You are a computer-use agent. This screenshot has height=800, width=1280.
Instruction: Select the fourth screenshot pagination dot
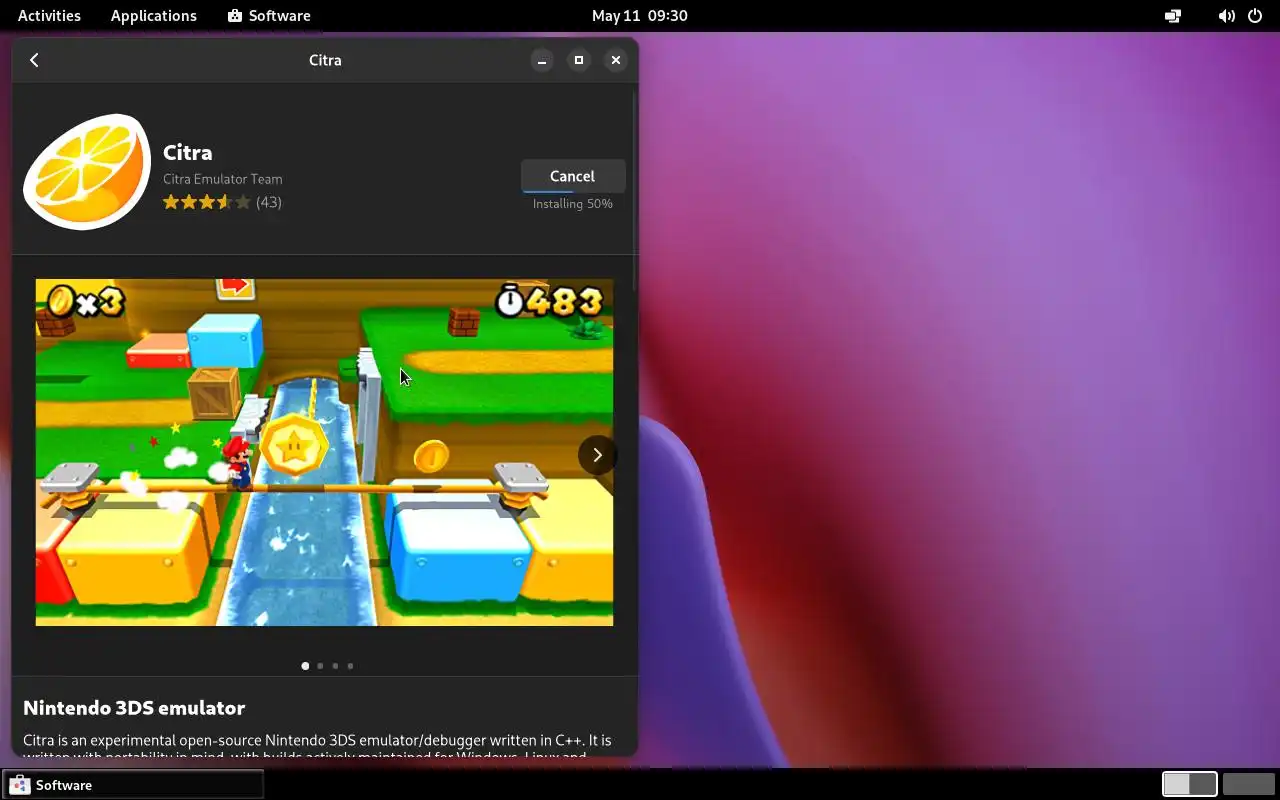pyautogui.click(x=350, y=666)
